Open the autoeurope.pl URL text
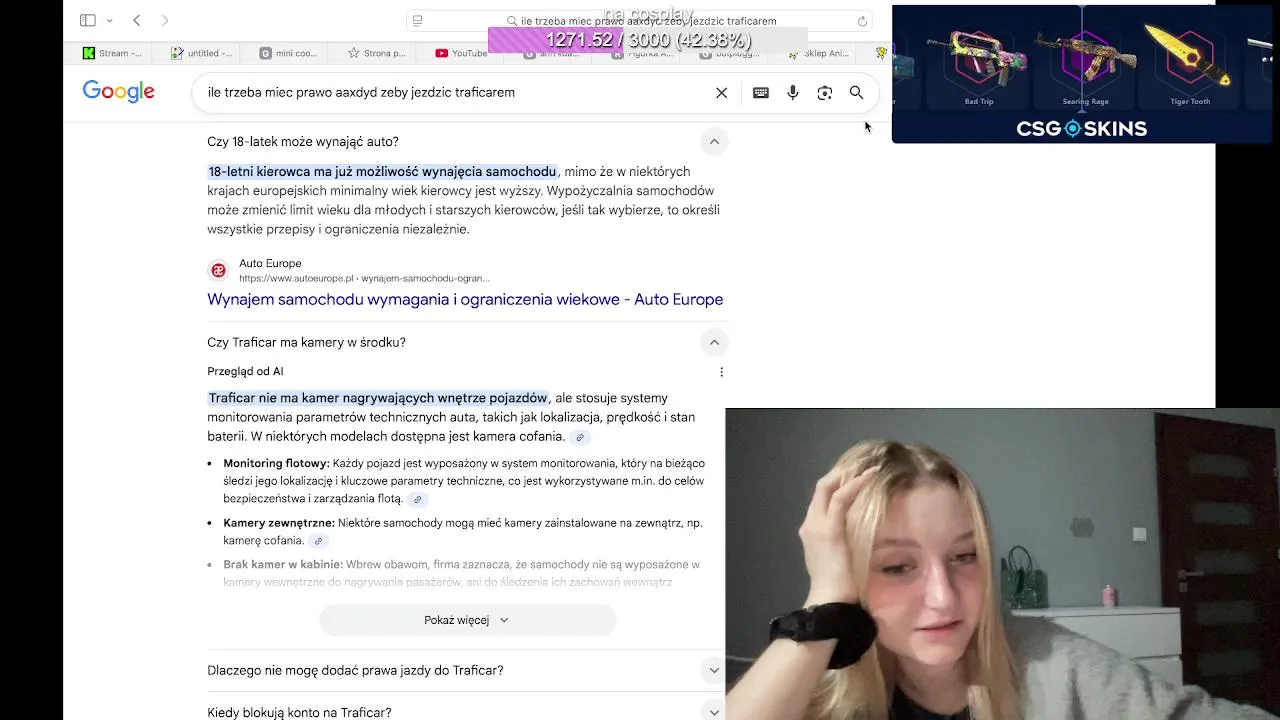The height and width of the screenshot is (720, 1280). (x=364, y=279)
